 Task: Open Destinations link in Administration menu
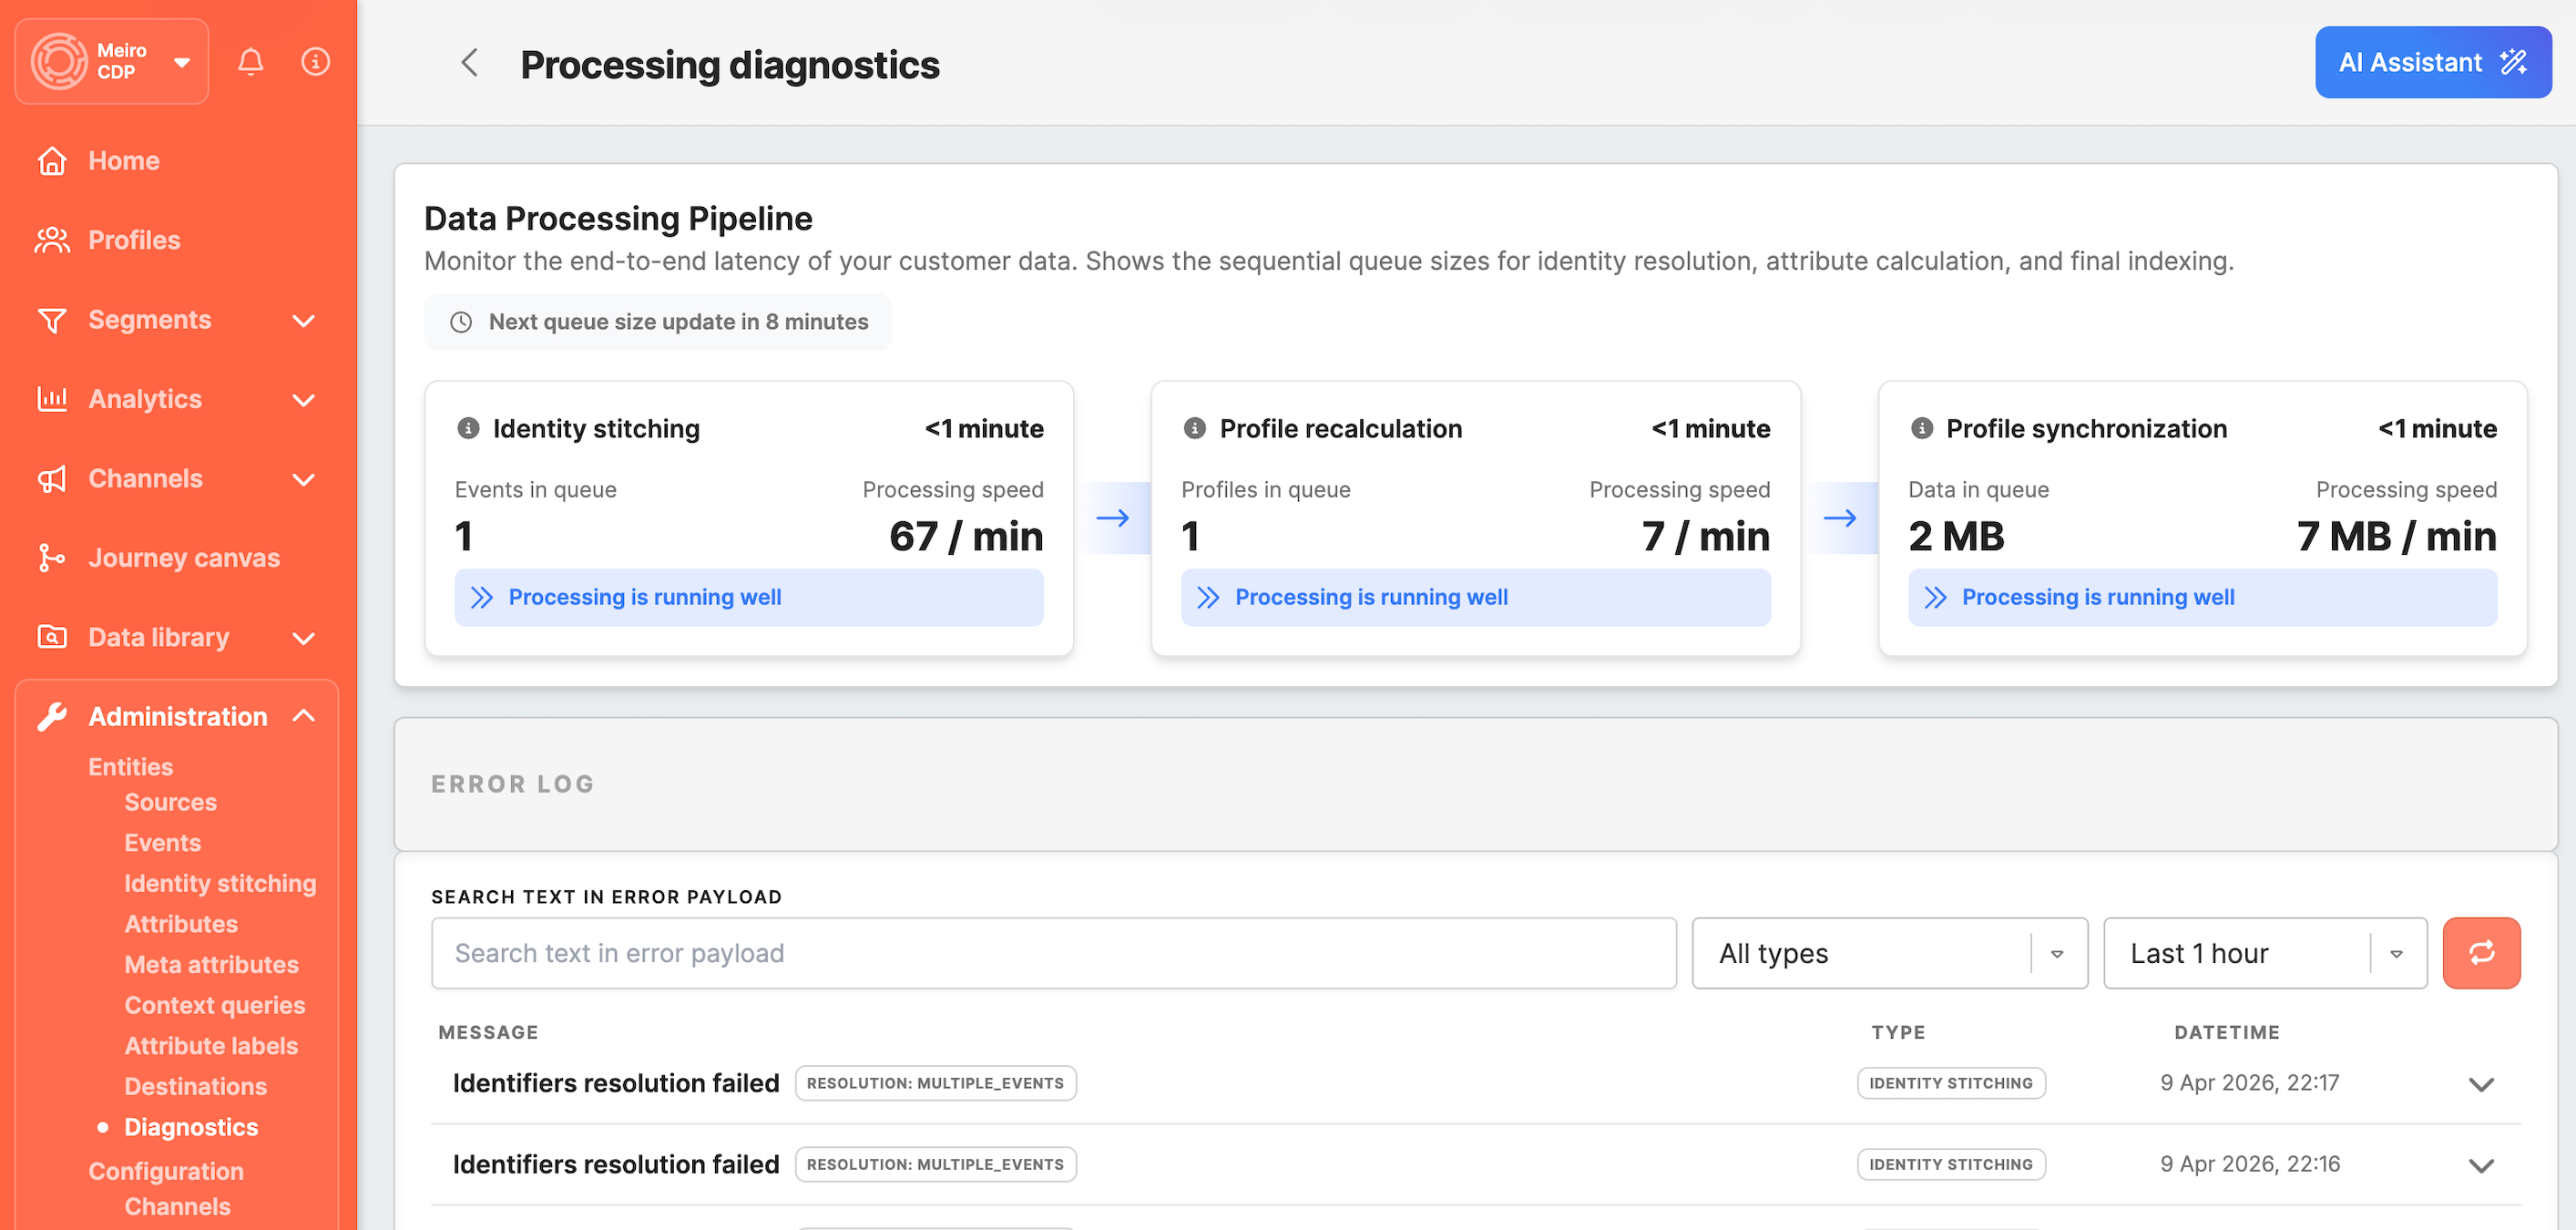point(195,1086)
